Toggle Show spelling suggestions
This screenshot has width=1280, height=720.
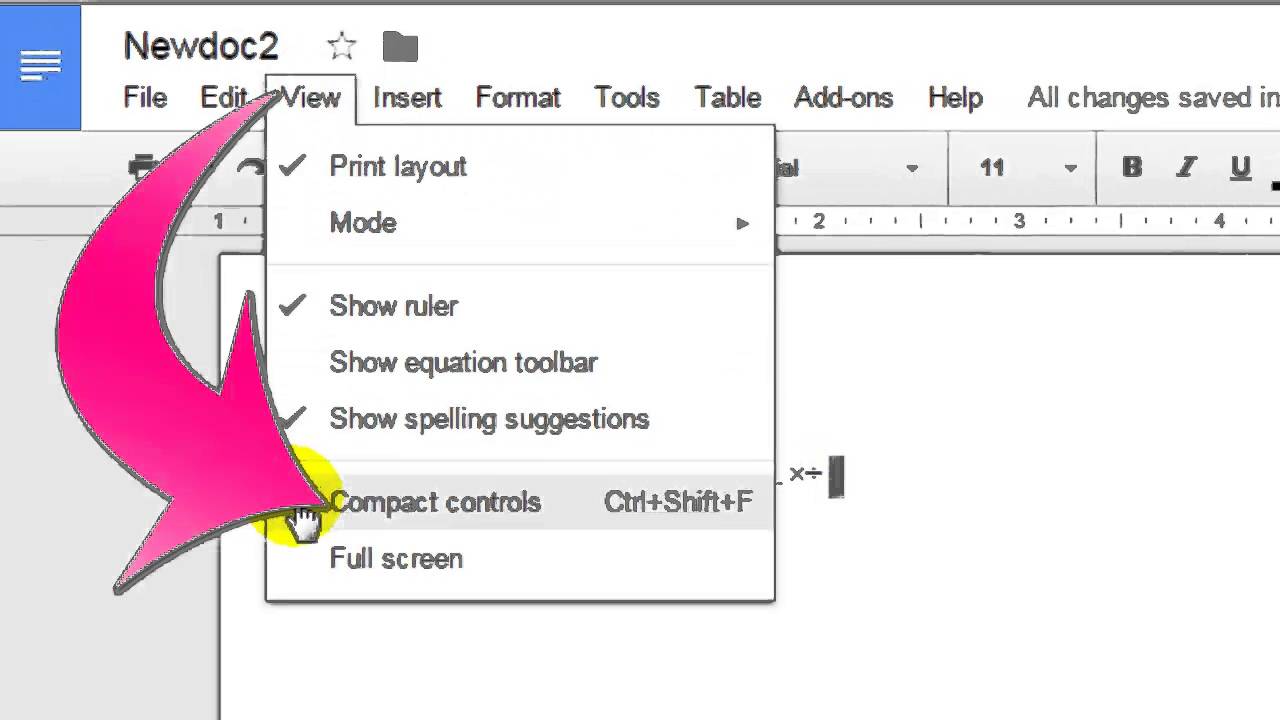point(520,418)
